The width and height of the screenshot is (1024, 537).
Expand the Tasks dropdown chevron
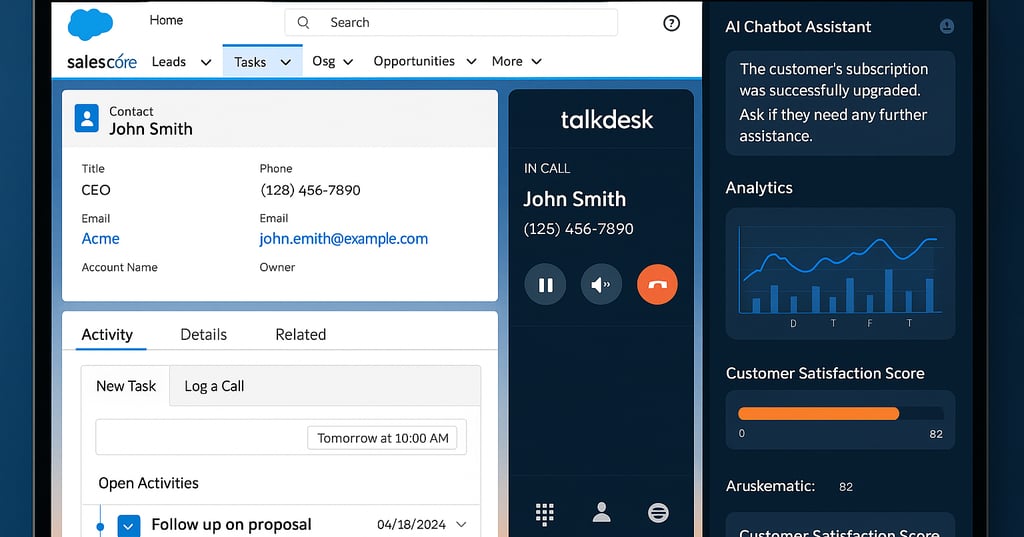point(285,62)
